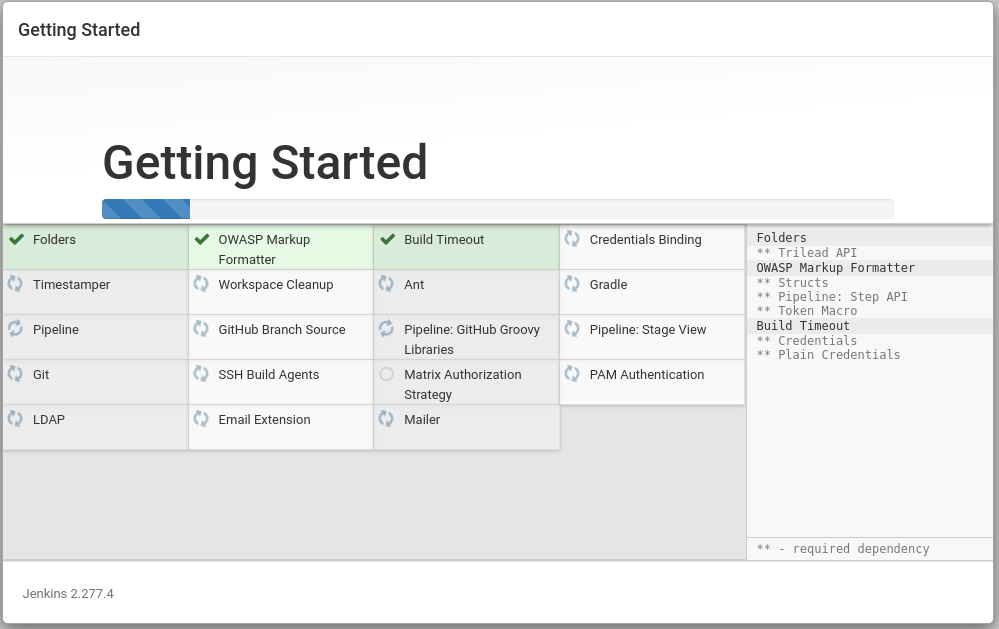The height and width of the screenshot is (629, 999).
Task: Select the GitHub Branch Source plugin entry
Action: [x=281, y=337]
